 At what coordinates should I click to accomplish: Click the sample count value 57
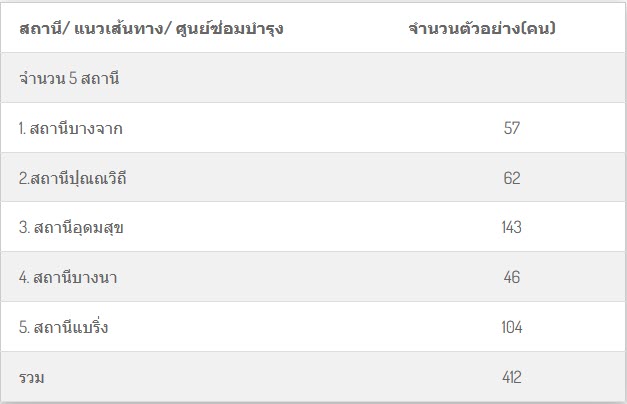click(x=512, y=128)
